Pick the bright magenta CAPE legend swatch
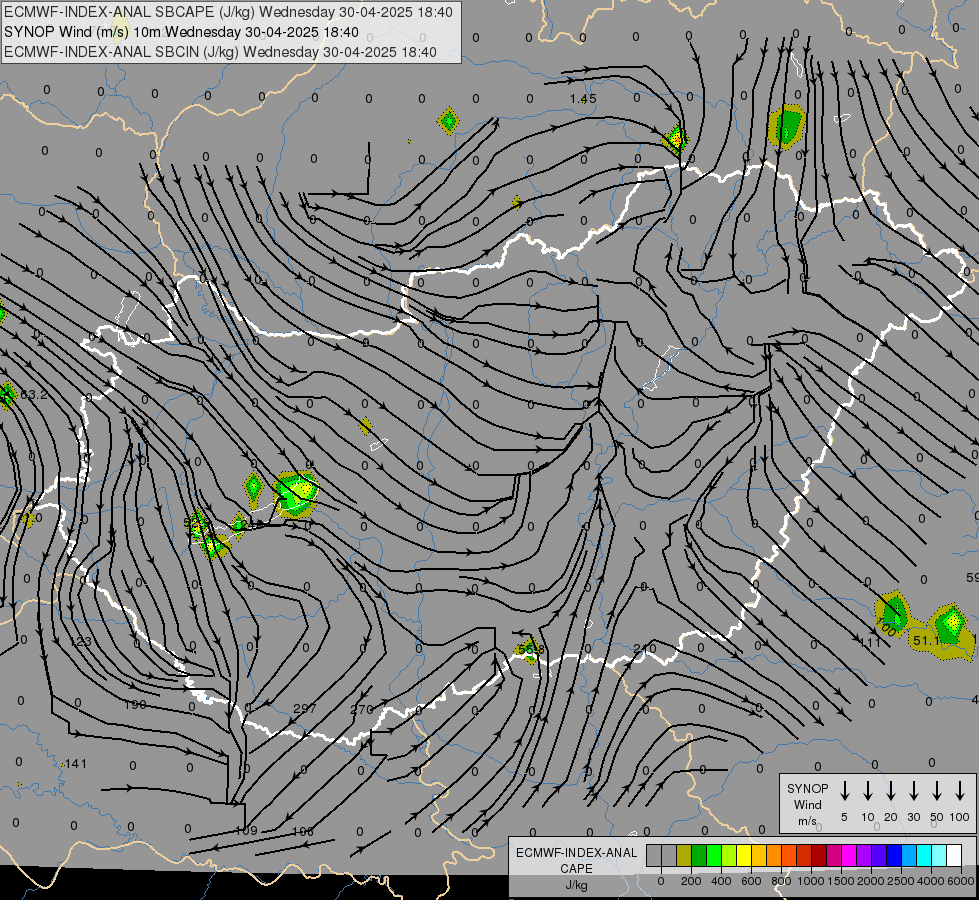 point(850,855)
